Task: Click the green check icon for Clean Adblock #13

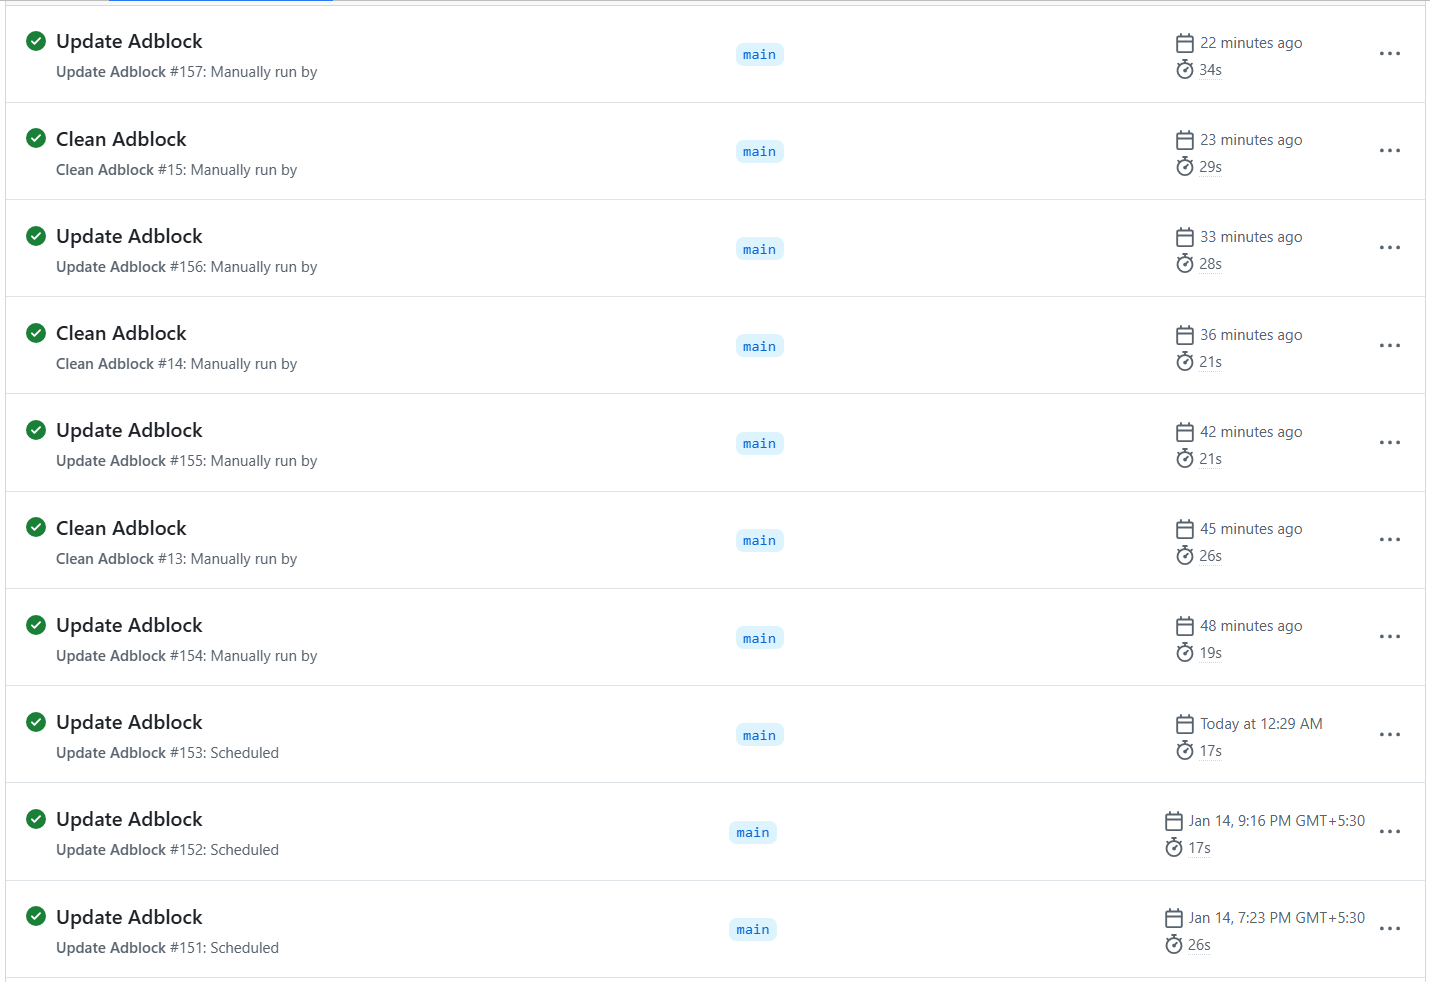Action: 36,527
